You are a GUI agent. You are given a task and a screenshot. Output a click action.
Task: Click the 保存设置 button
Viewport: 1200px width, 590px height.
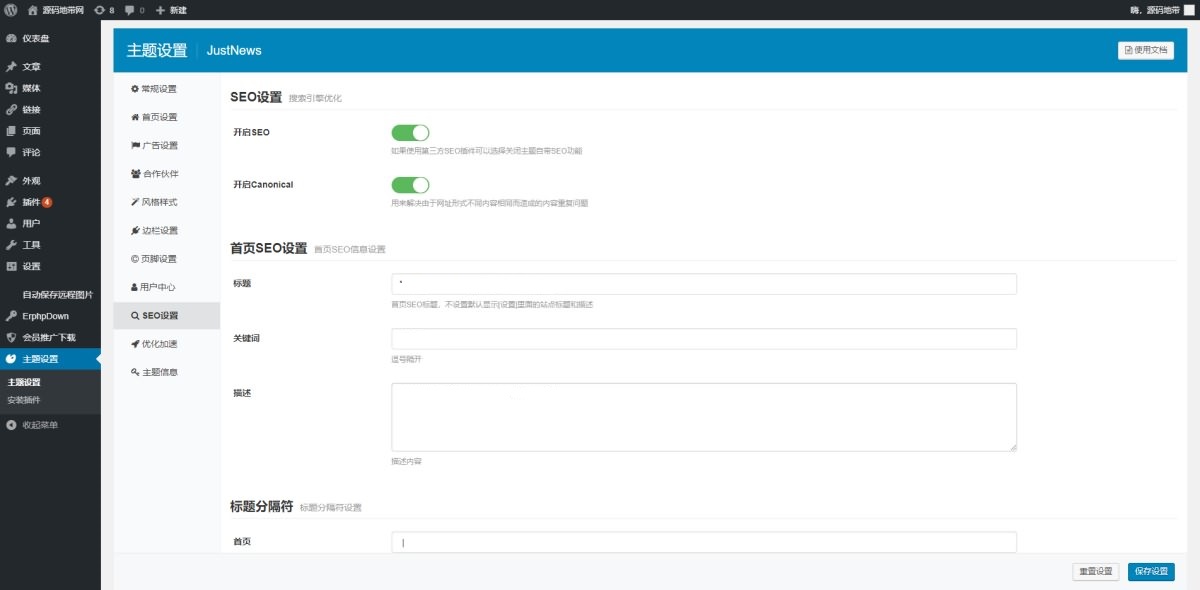click(1152, 572)
